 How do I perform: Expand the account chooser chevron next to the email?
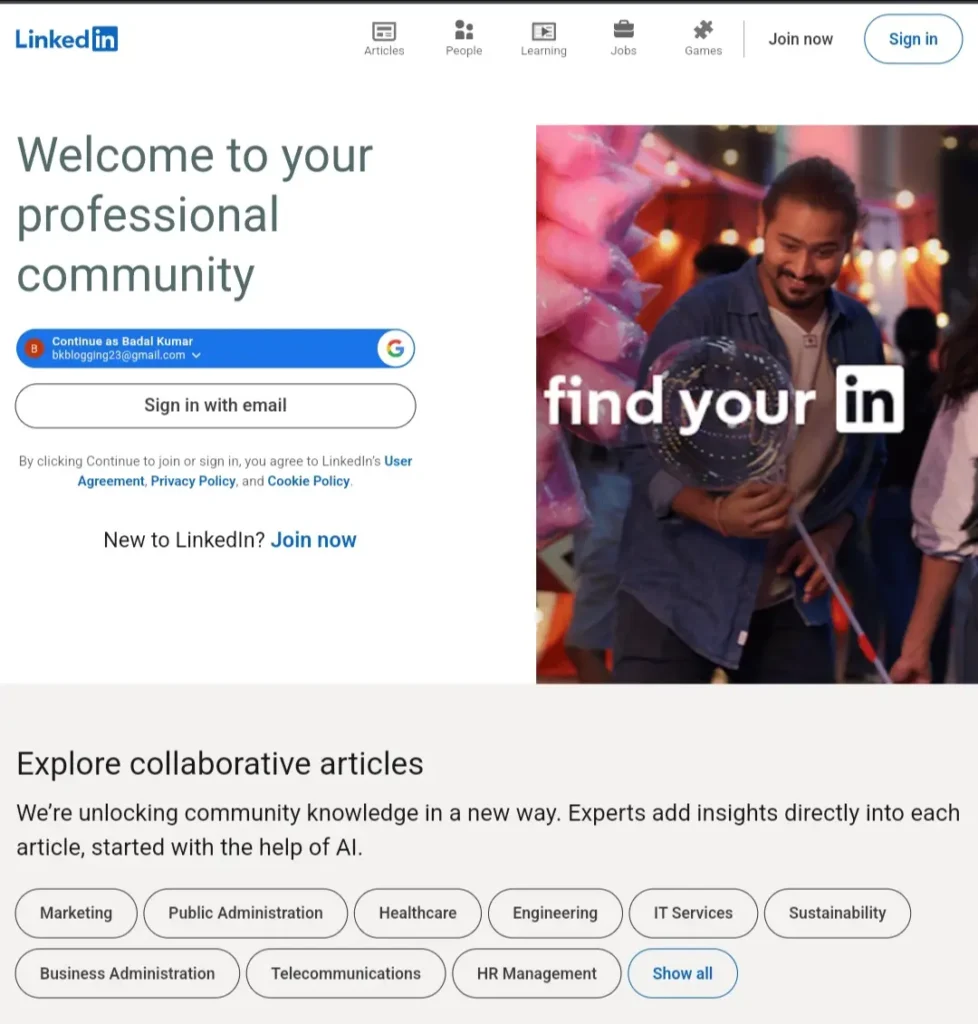coord(197,355)
